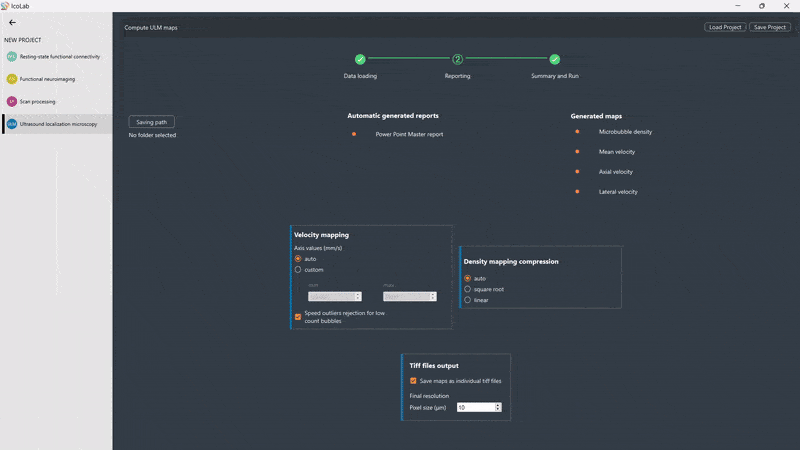Select linear density mapping compression
Image resolution: width=800 pixels, height=450 pixels.
coord(468,300)
